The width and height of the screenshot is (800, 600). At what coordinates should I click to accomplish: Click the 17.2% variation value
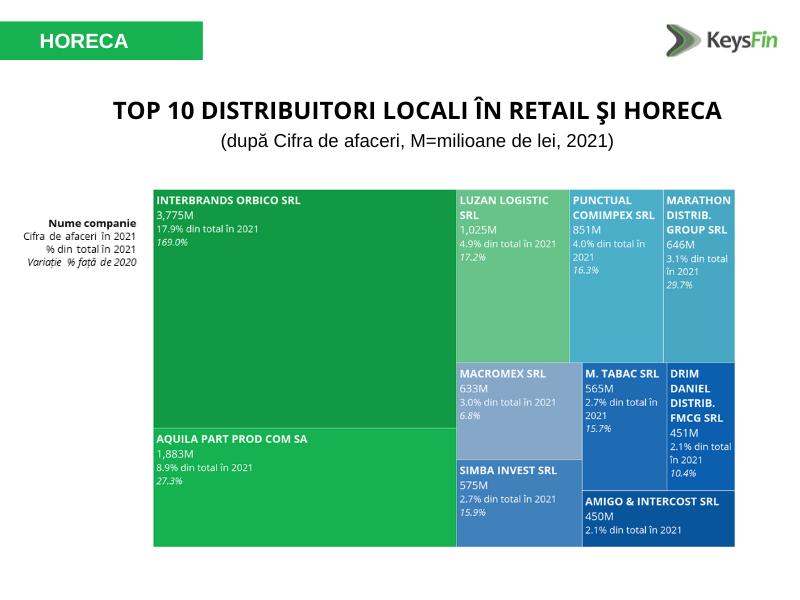472,257
